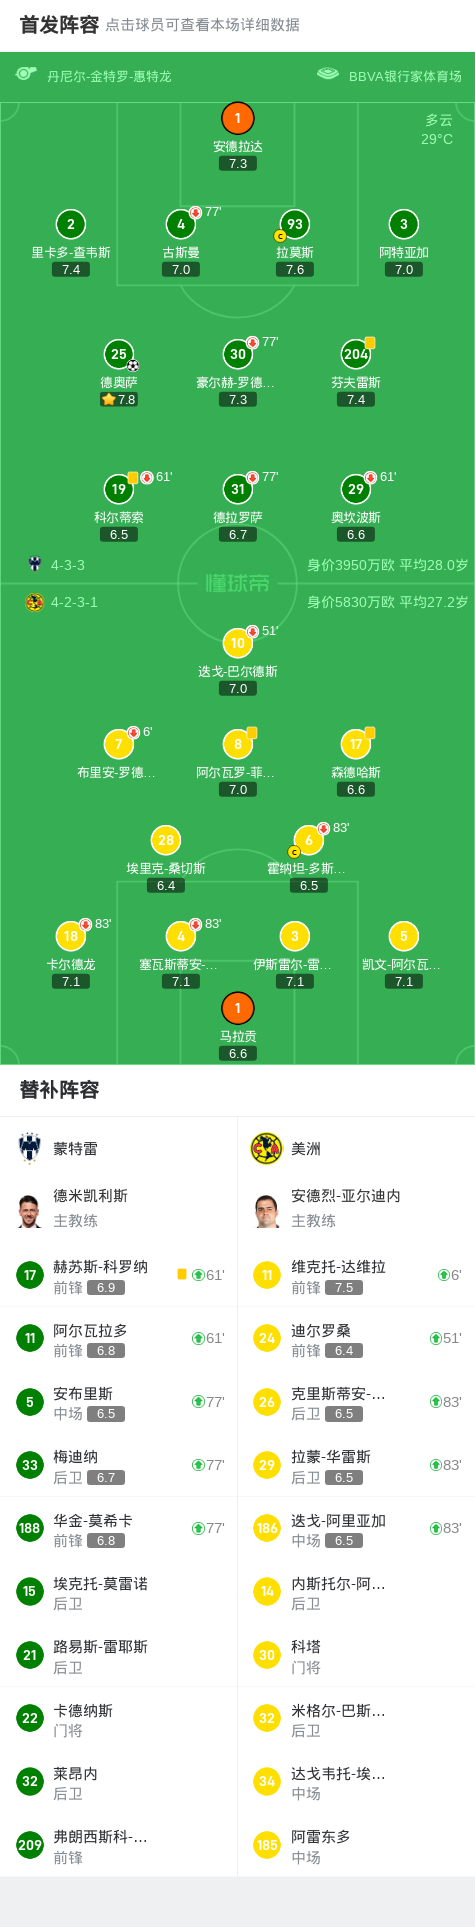The width and height of the screenshot is (475, 1927).
Task: Click the 4-2-3-1 formation label
Action: click(75, 602)
